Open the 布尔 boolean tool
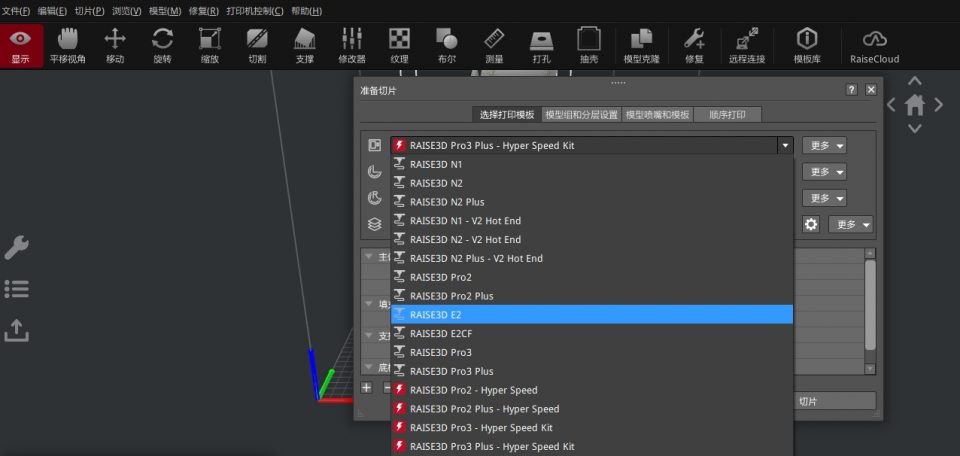This screenshot has height=456, width=960. (x=447, y=46)
